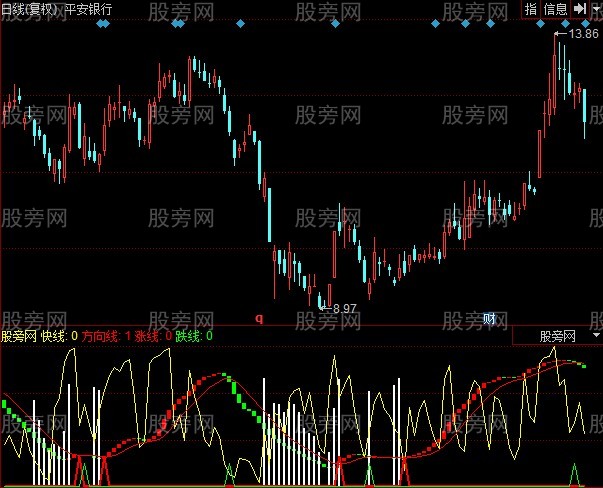The image size is (603, 488).
Task: Toggle the 快线 legend entry
Action: point(56,337)
